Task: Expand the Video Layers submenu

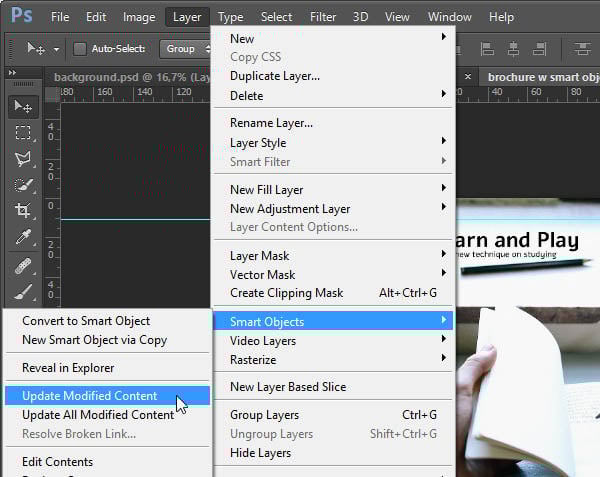Action: click(x=333, y=340)
